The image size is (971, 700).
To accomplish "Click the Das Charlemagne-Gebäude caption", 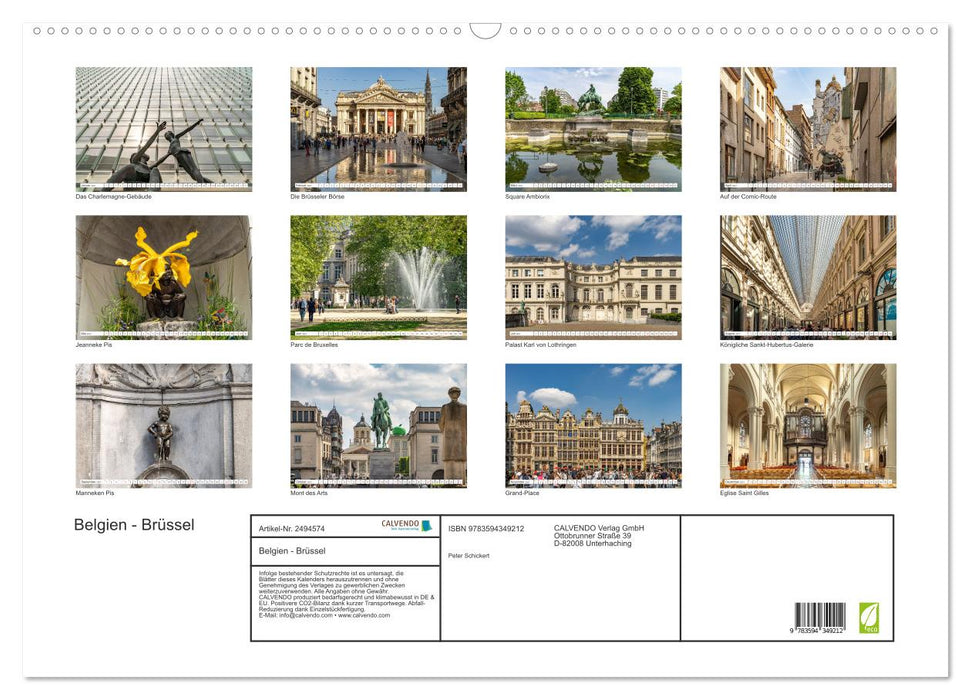I will (x=113, y=196).
